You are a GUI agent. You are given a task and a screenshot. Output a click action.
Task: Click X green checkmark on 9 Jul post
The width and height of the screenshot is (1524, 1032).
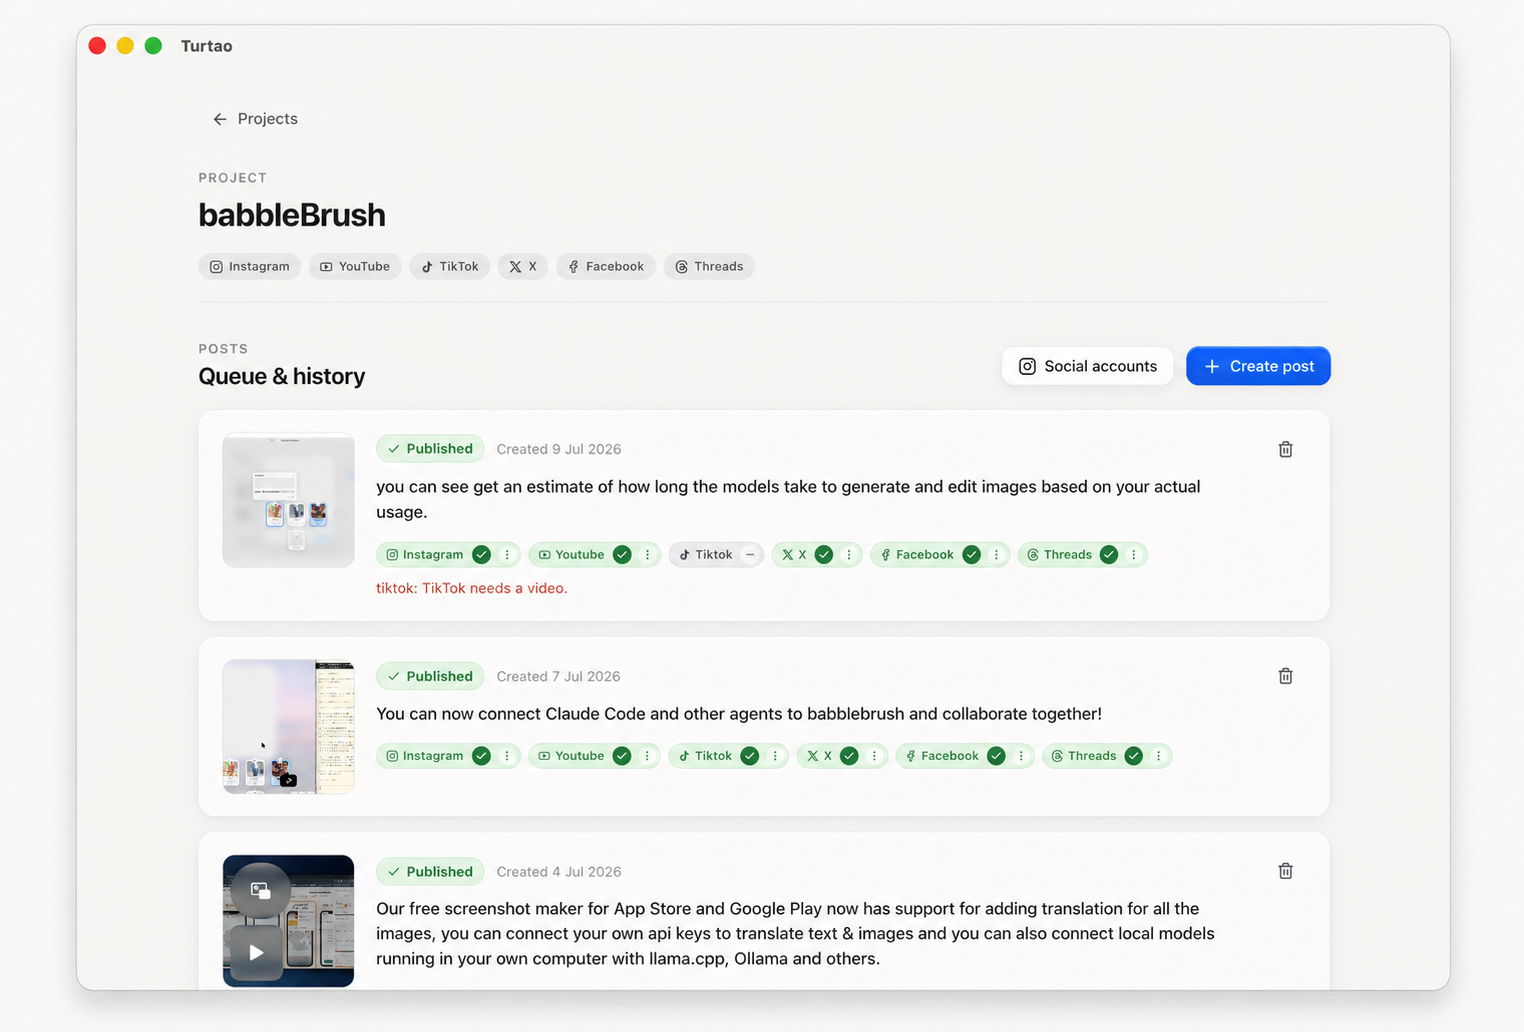pos(824,555)
